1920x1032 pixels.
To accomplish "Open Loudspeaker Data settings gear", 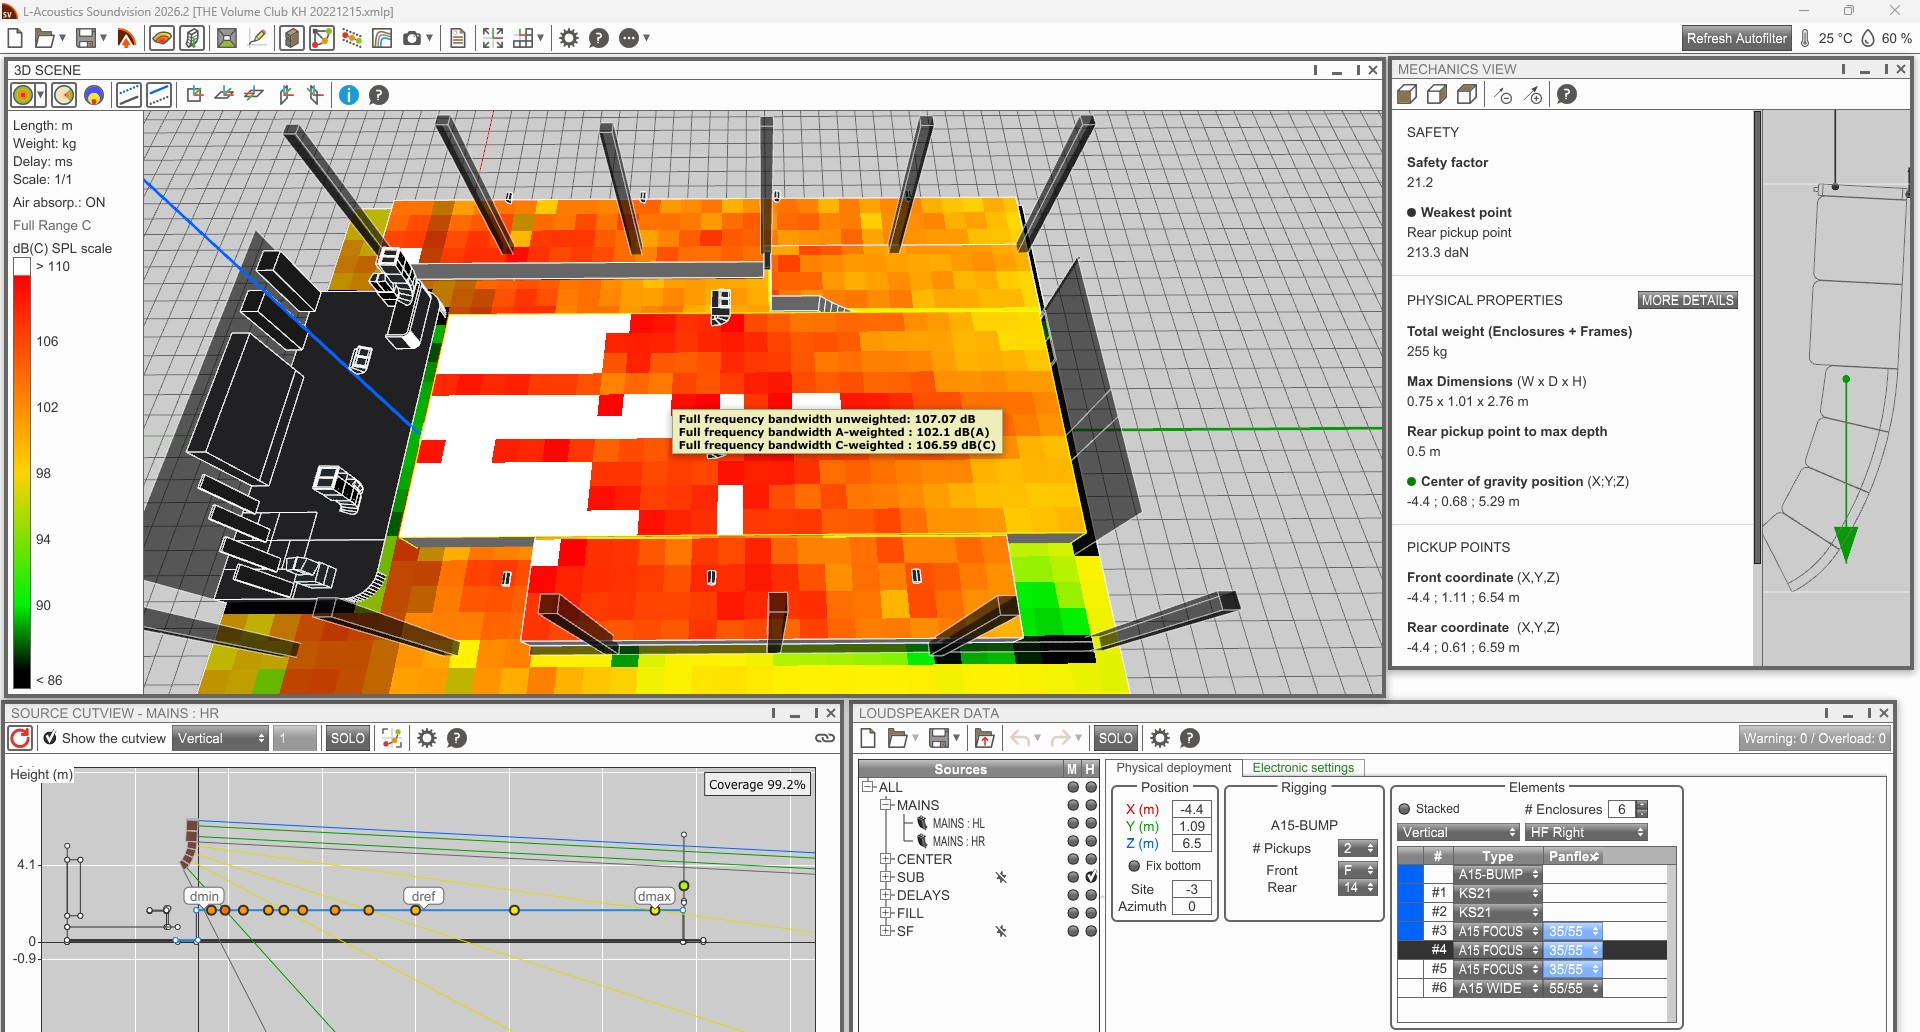I will pyautogui.click(x=1160, y=738).
